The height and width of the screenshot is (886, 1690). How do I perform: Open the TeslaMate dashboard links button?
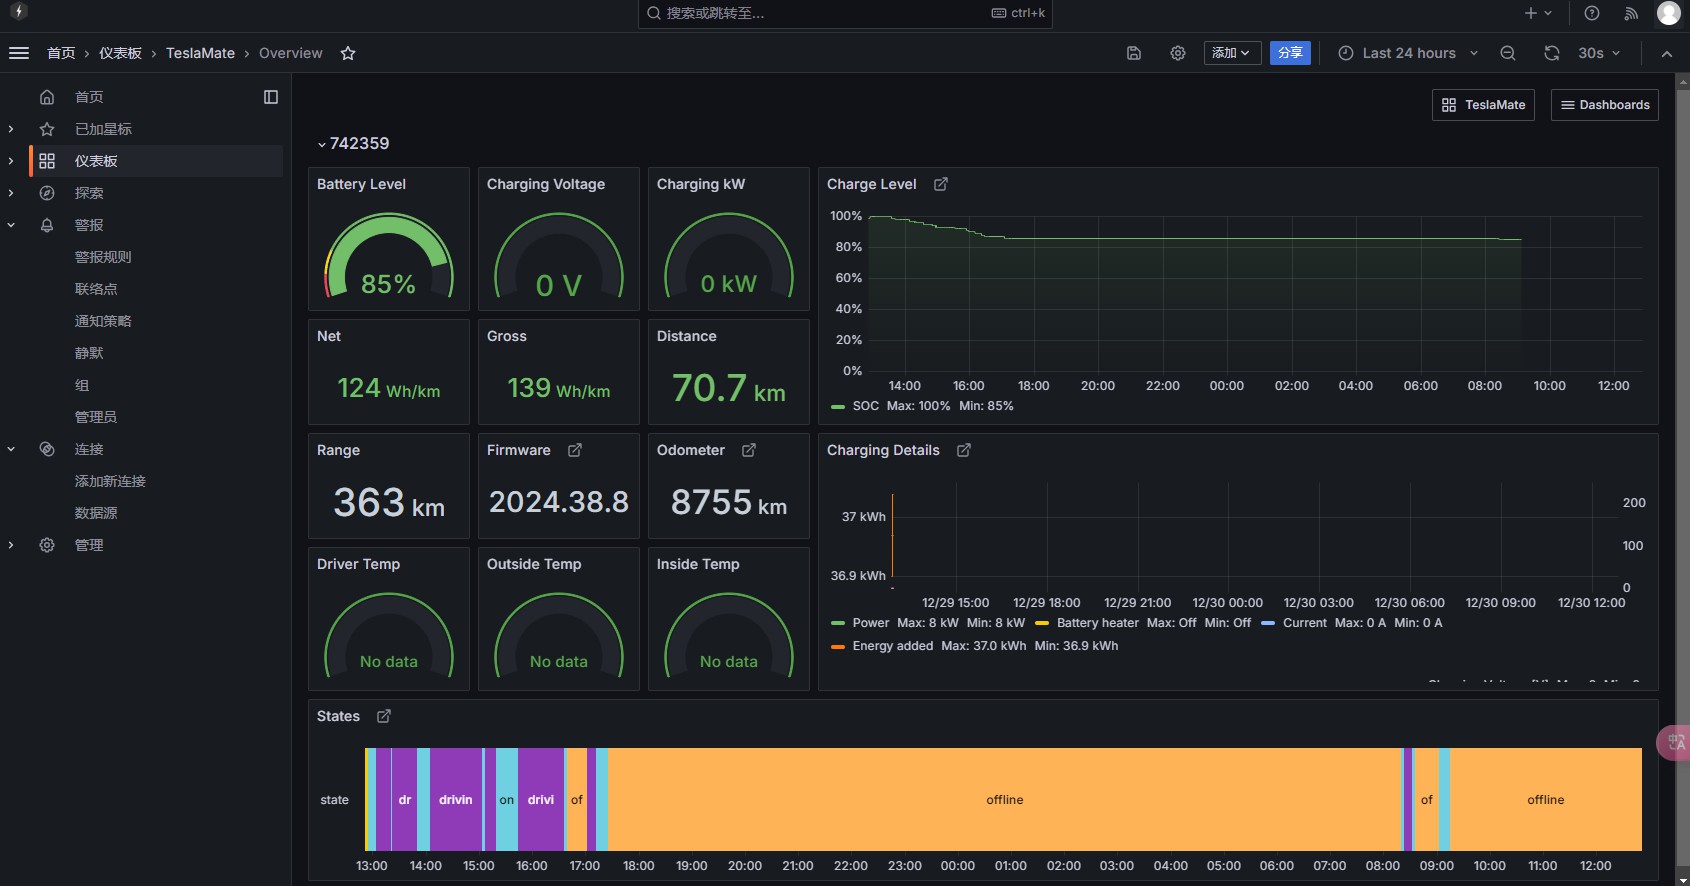coord(1483,105)
